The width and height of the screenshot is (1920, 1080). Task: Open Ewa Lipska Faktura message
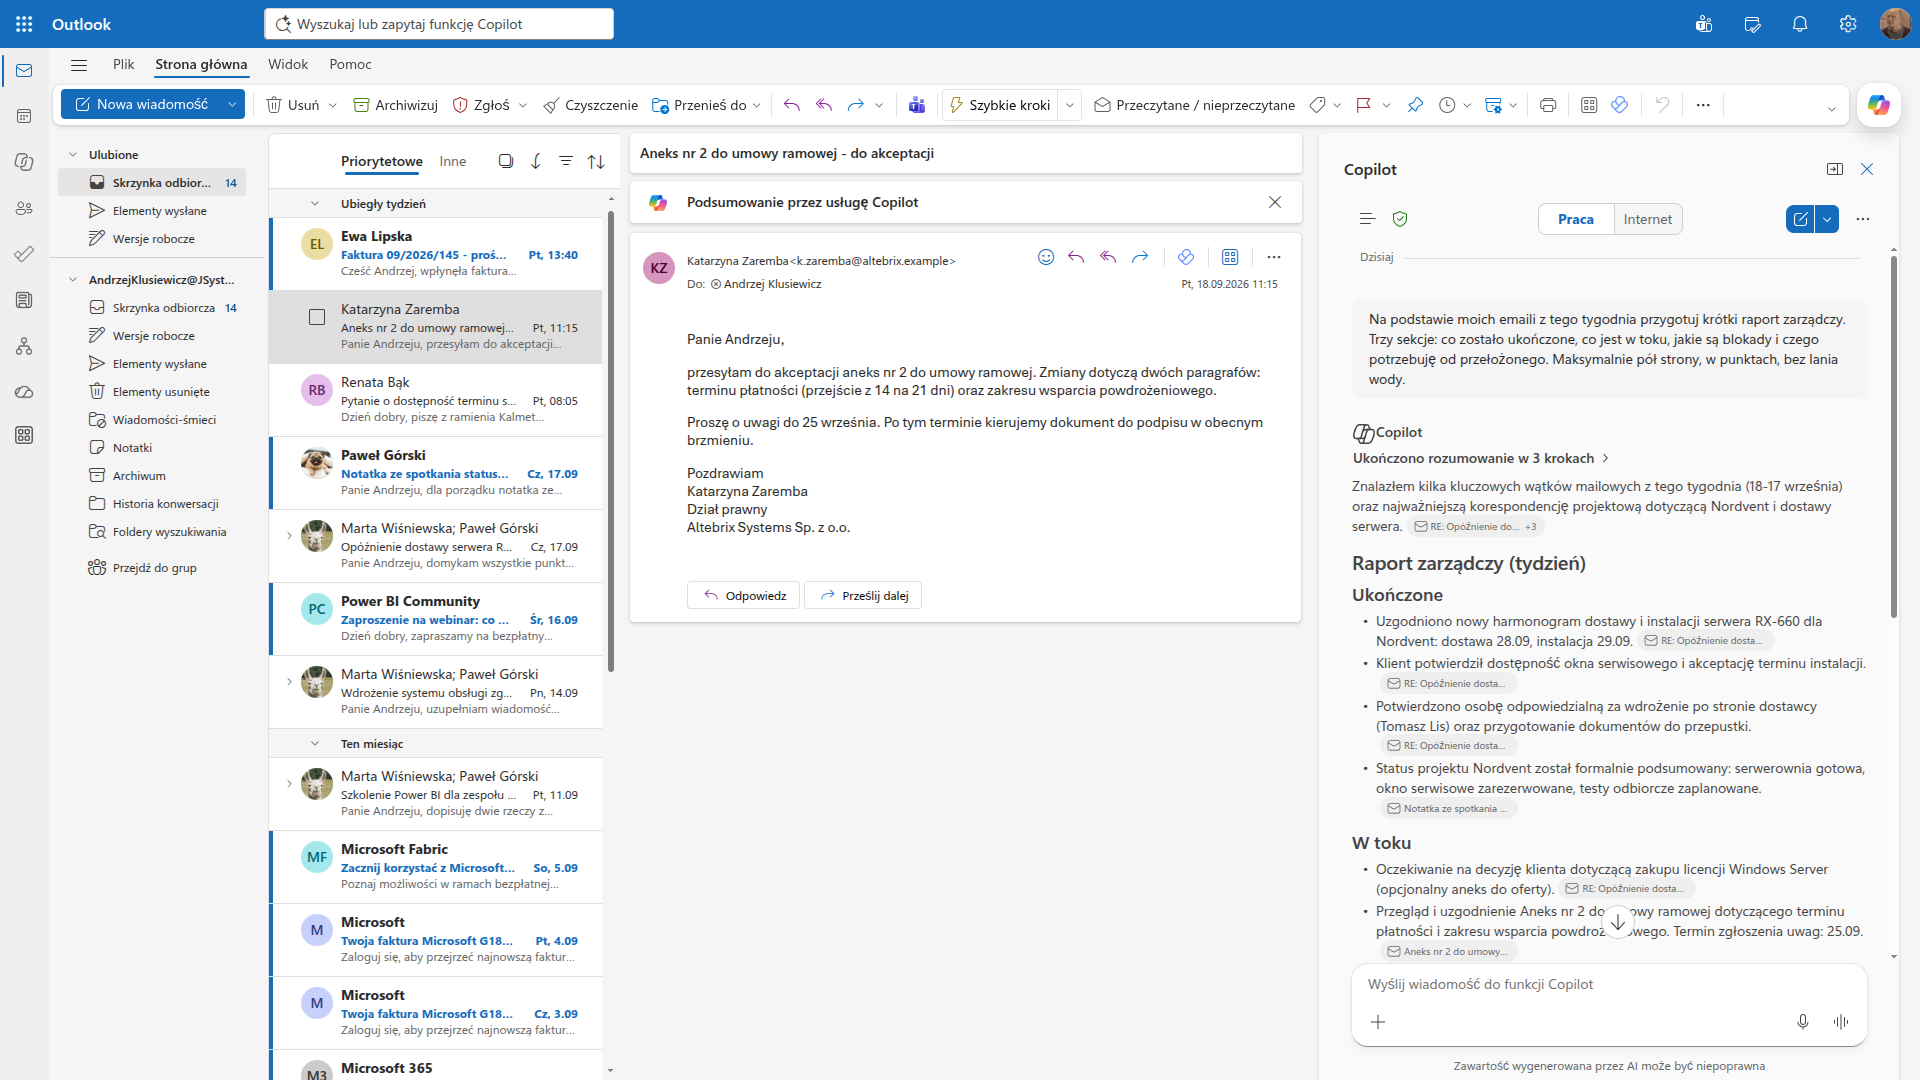[437, 254]
